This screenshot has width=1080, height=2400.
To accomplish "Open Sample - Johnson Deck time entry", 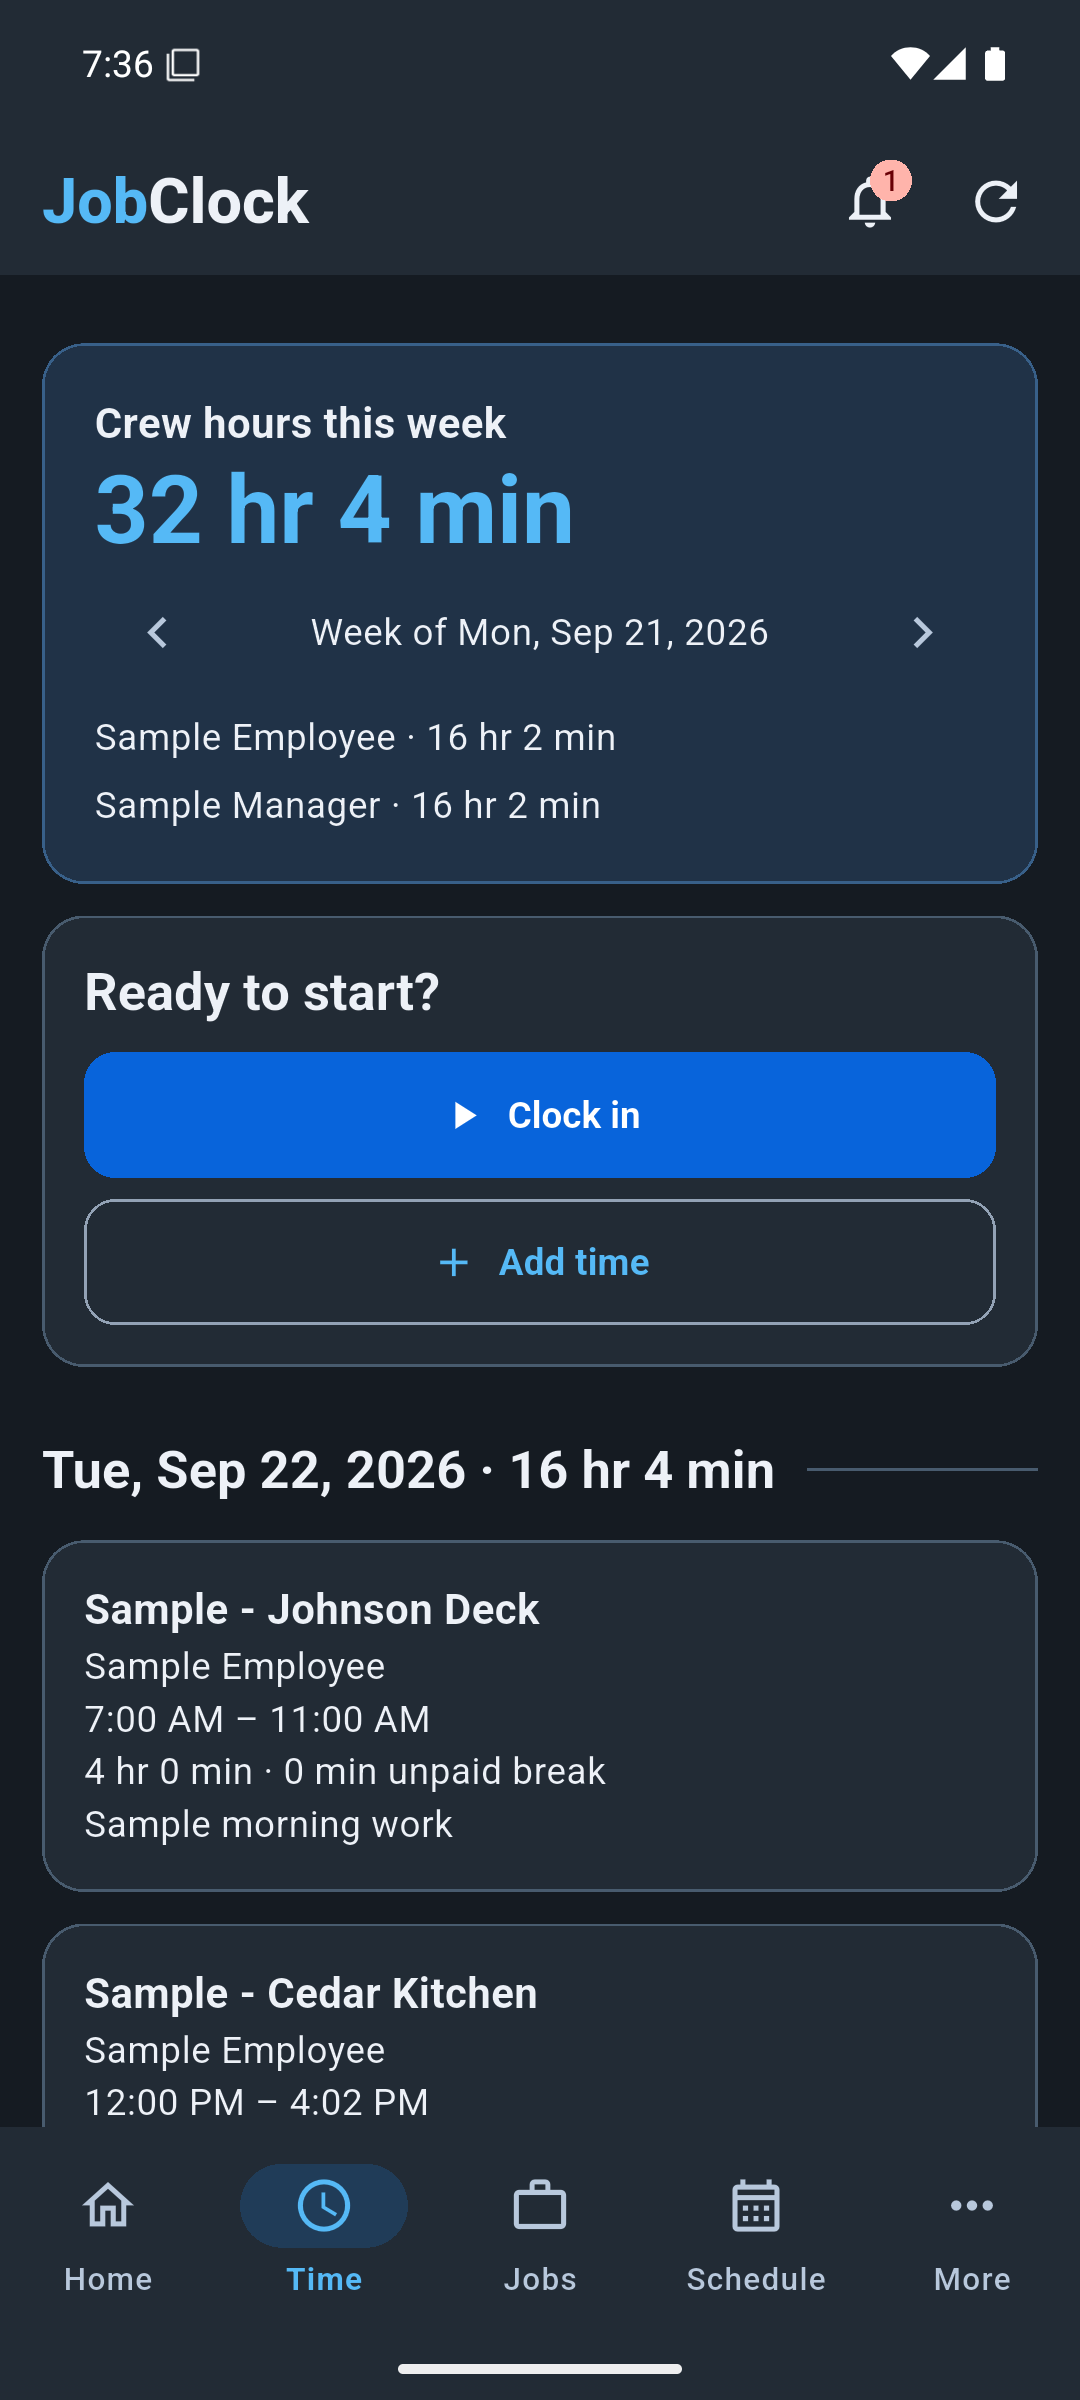I will [x=540, y=1716].
